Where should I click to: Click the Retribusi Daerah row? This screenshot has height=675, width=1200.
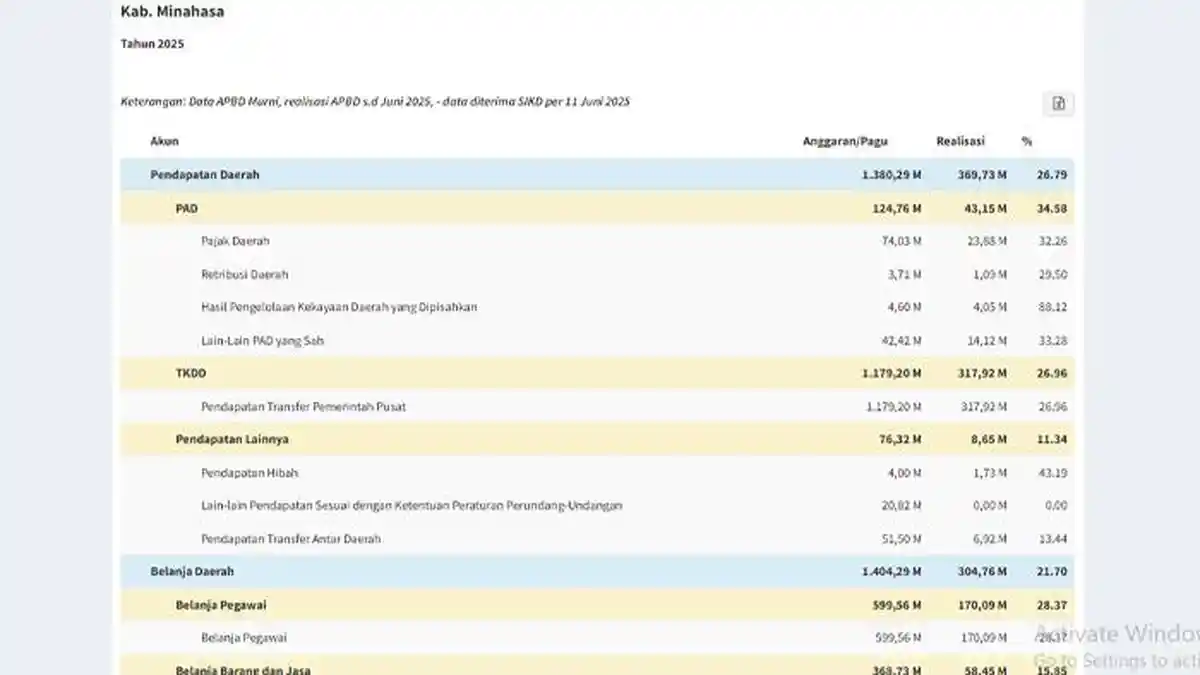(x=597, y=274)
